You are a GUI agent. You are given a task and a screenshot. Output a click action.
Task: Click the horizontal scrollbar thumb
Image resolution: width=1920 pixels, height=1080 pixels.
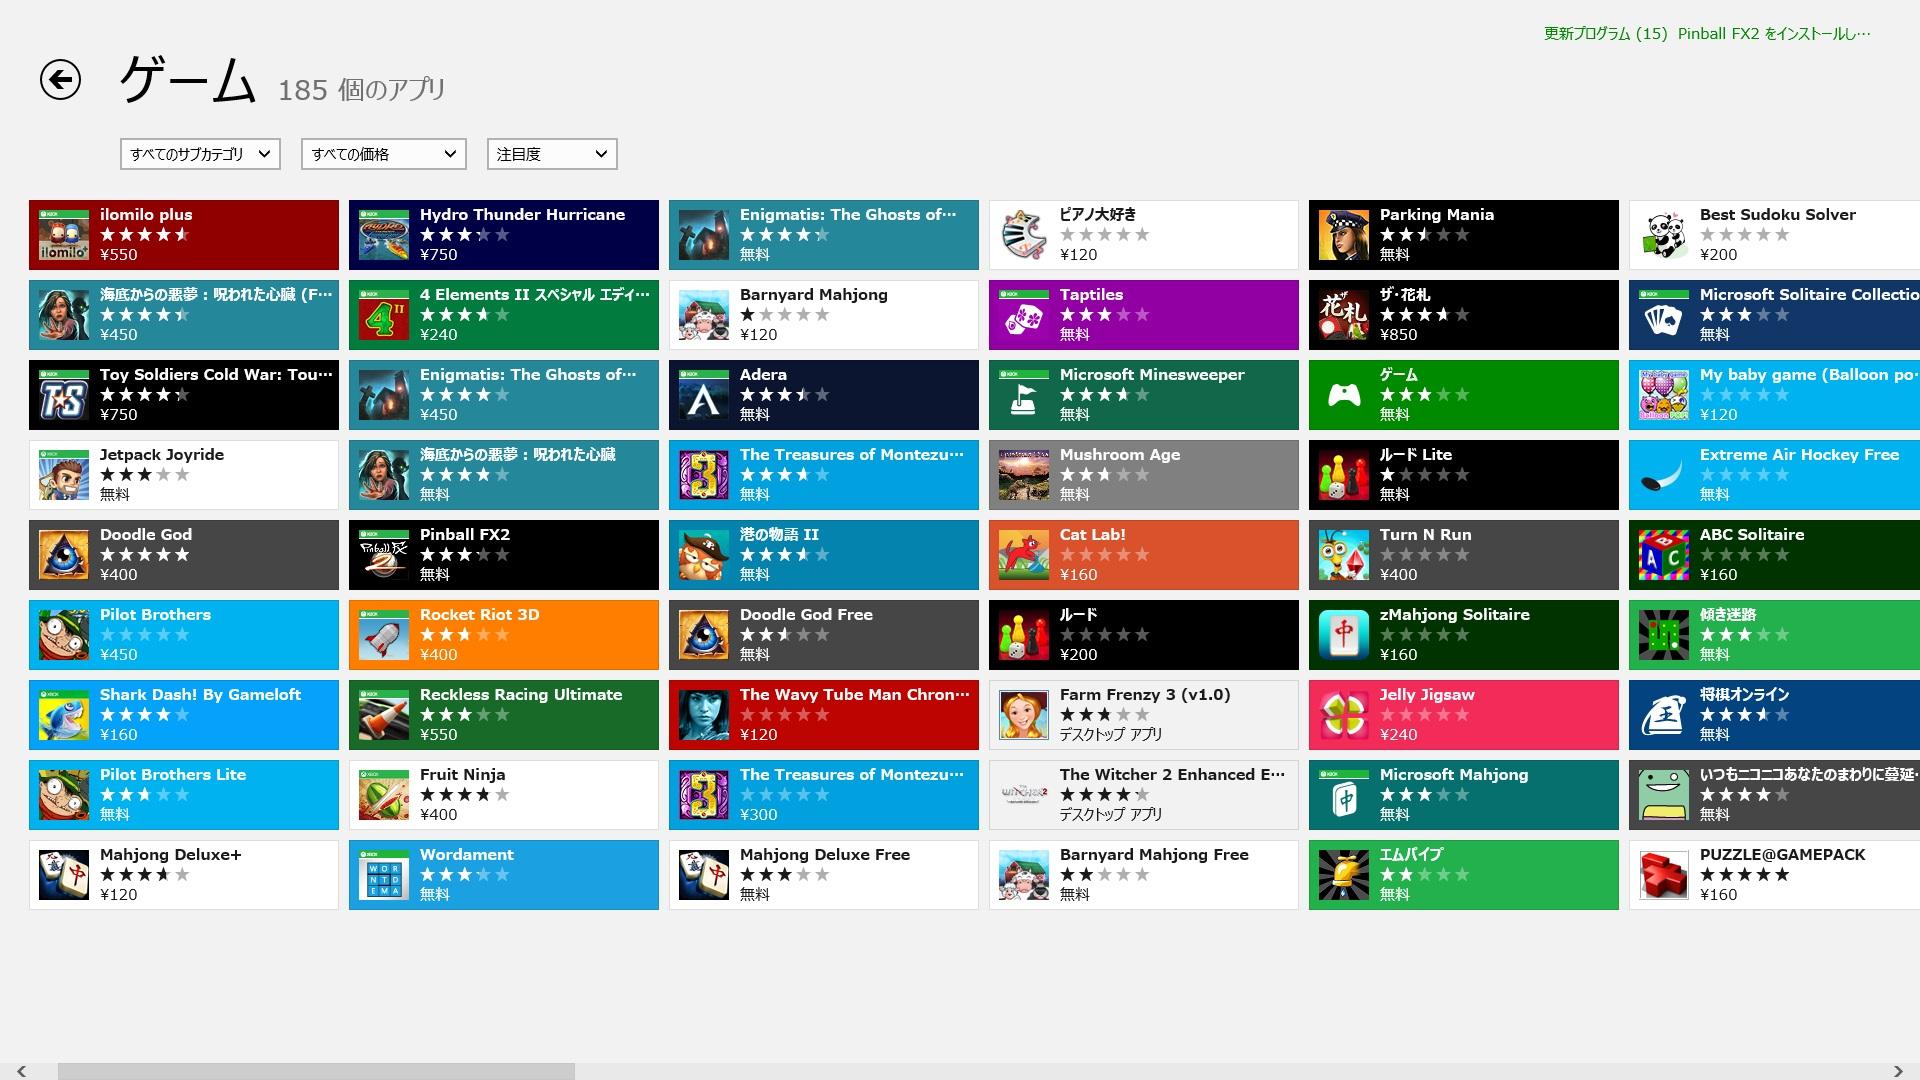316,1071
